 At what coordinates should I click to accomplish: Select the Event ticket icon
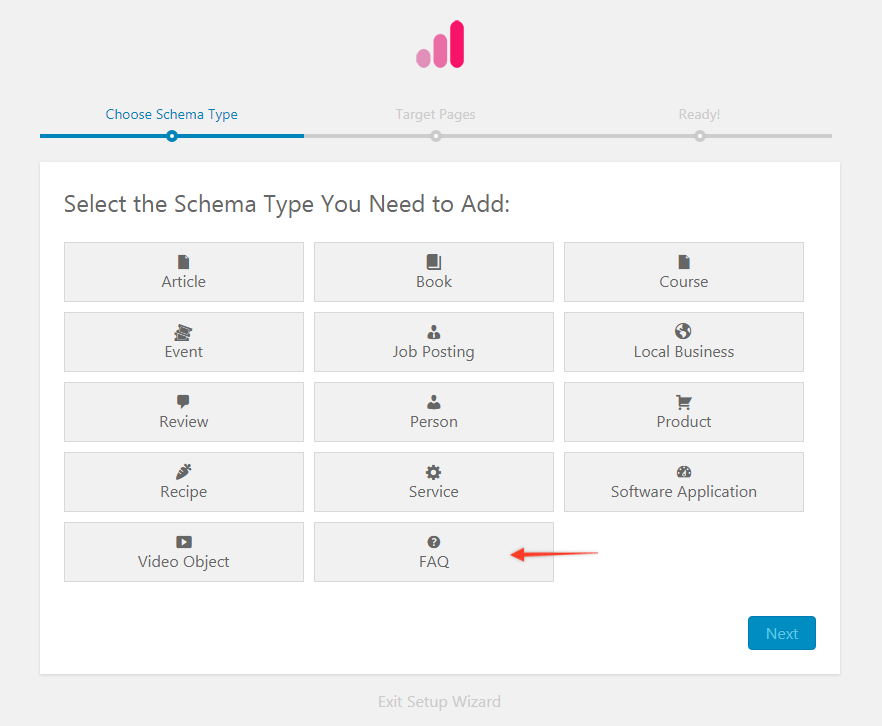pyautogui.click(x=184, y=332)
